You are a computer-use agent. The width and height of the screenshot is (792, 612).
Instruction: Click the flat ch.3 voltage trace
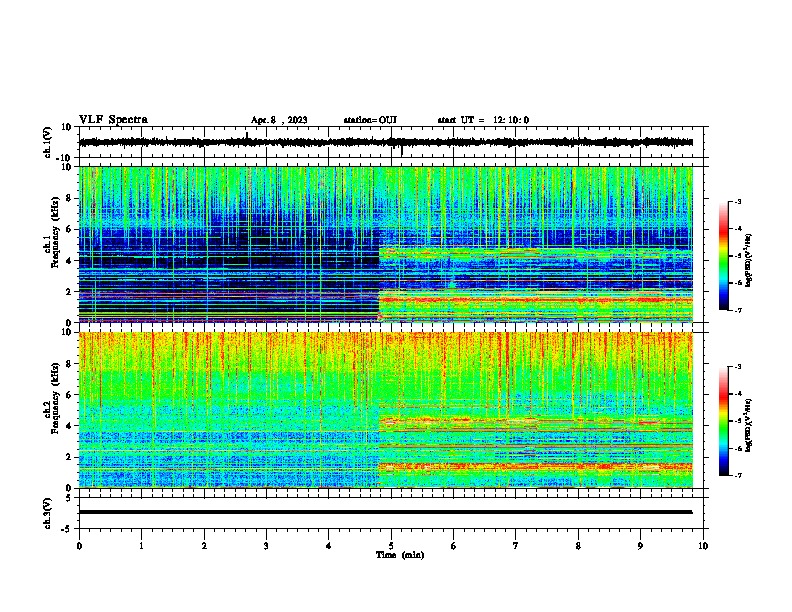[385, 512]
